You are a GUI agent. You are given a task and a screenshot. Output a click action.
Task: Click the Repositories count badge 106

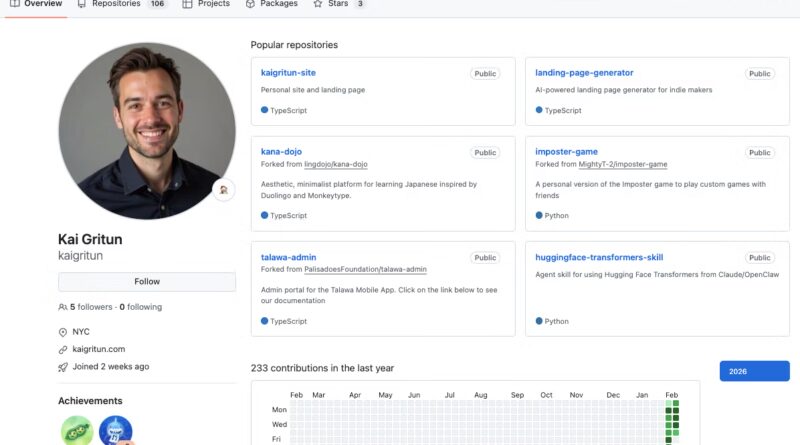click(x=157, y=4)
